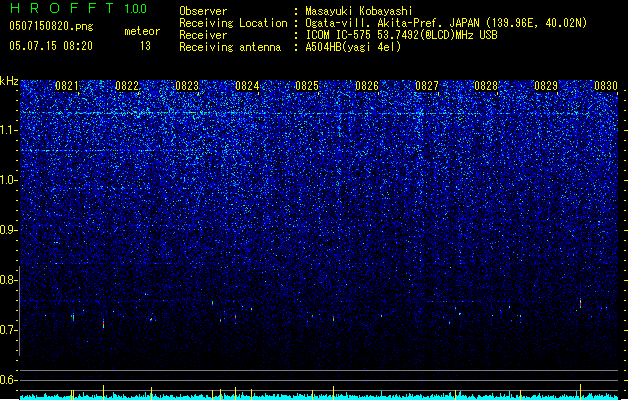Click the 0.8 kHz frequency axis label
Screen dimensions: 629x400
tap(8, 280)
